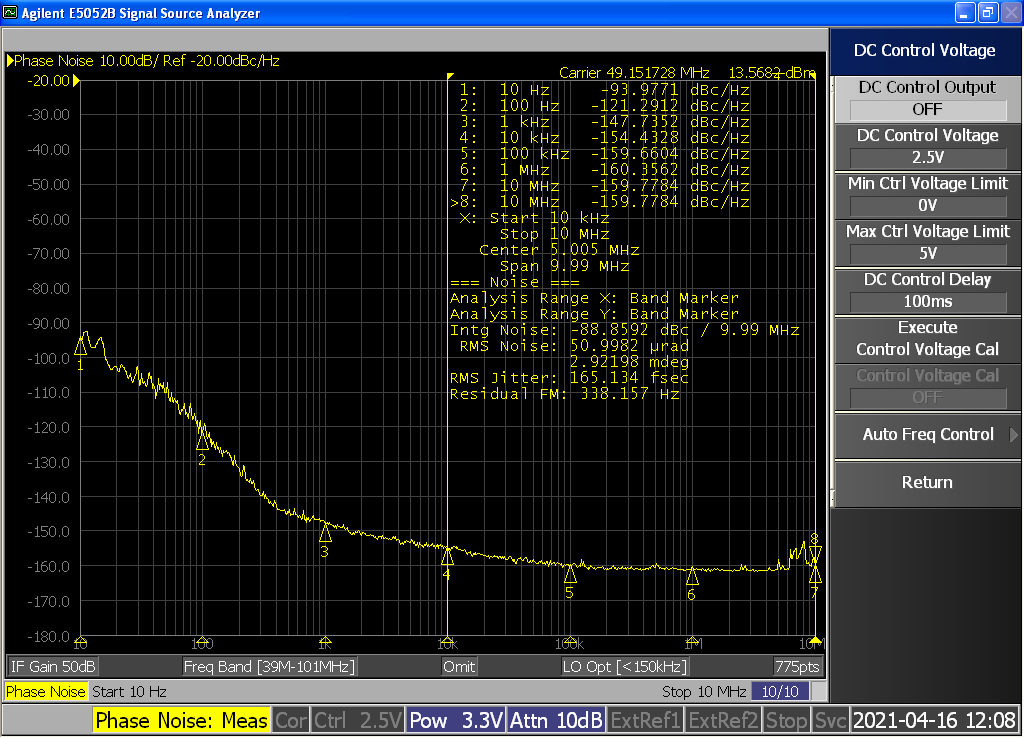Set Min Ctrl Voltage Limit value

point(926,205)
